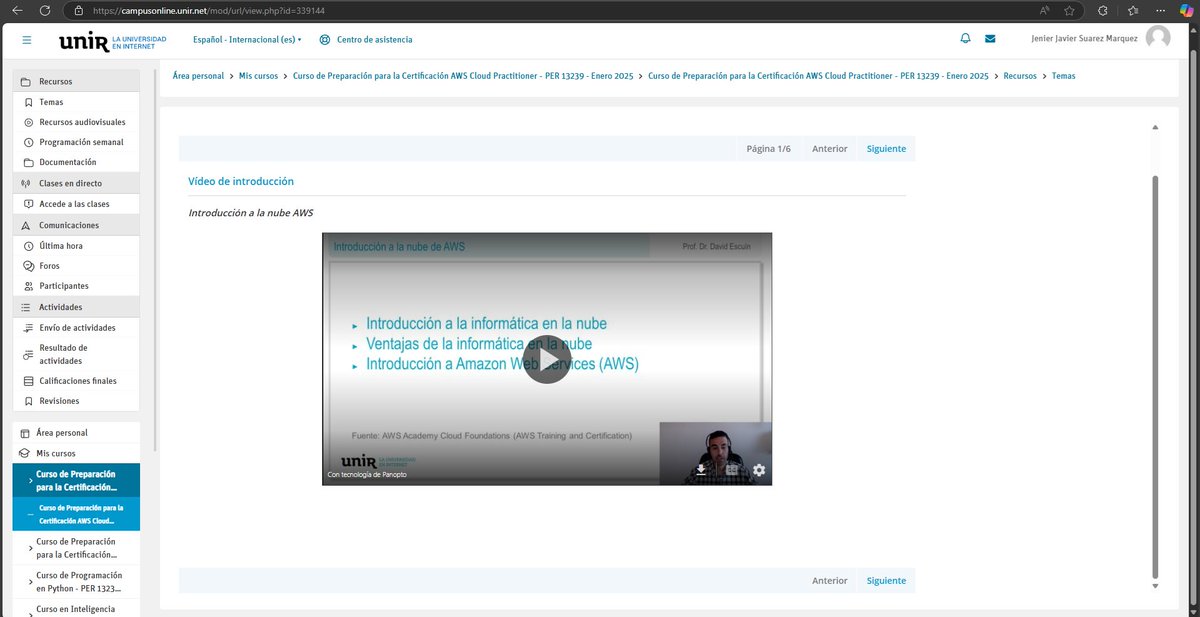Viewport: 1200px width, 617px height.
Task: Open Revisiones in the sidebar
Action: pos(78,401)
